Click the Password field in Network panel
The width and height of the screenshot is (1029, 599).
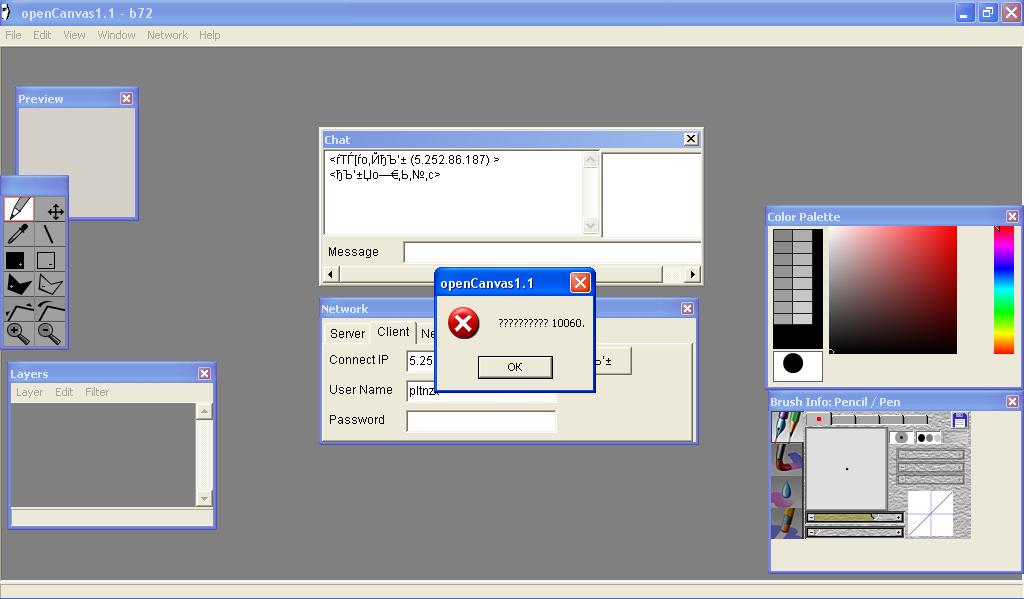[x=481, y=421]
